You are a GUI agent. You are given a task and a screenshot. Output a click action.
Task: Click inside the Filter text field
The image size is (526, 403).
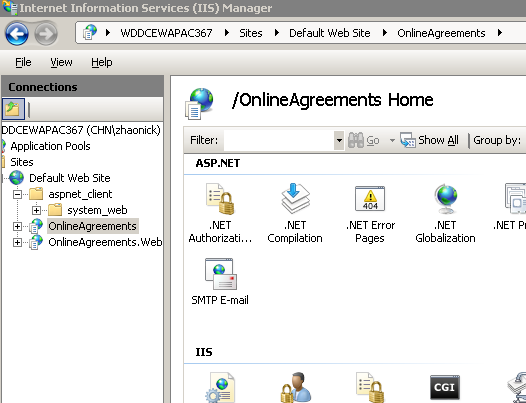(x=279, y=140)
